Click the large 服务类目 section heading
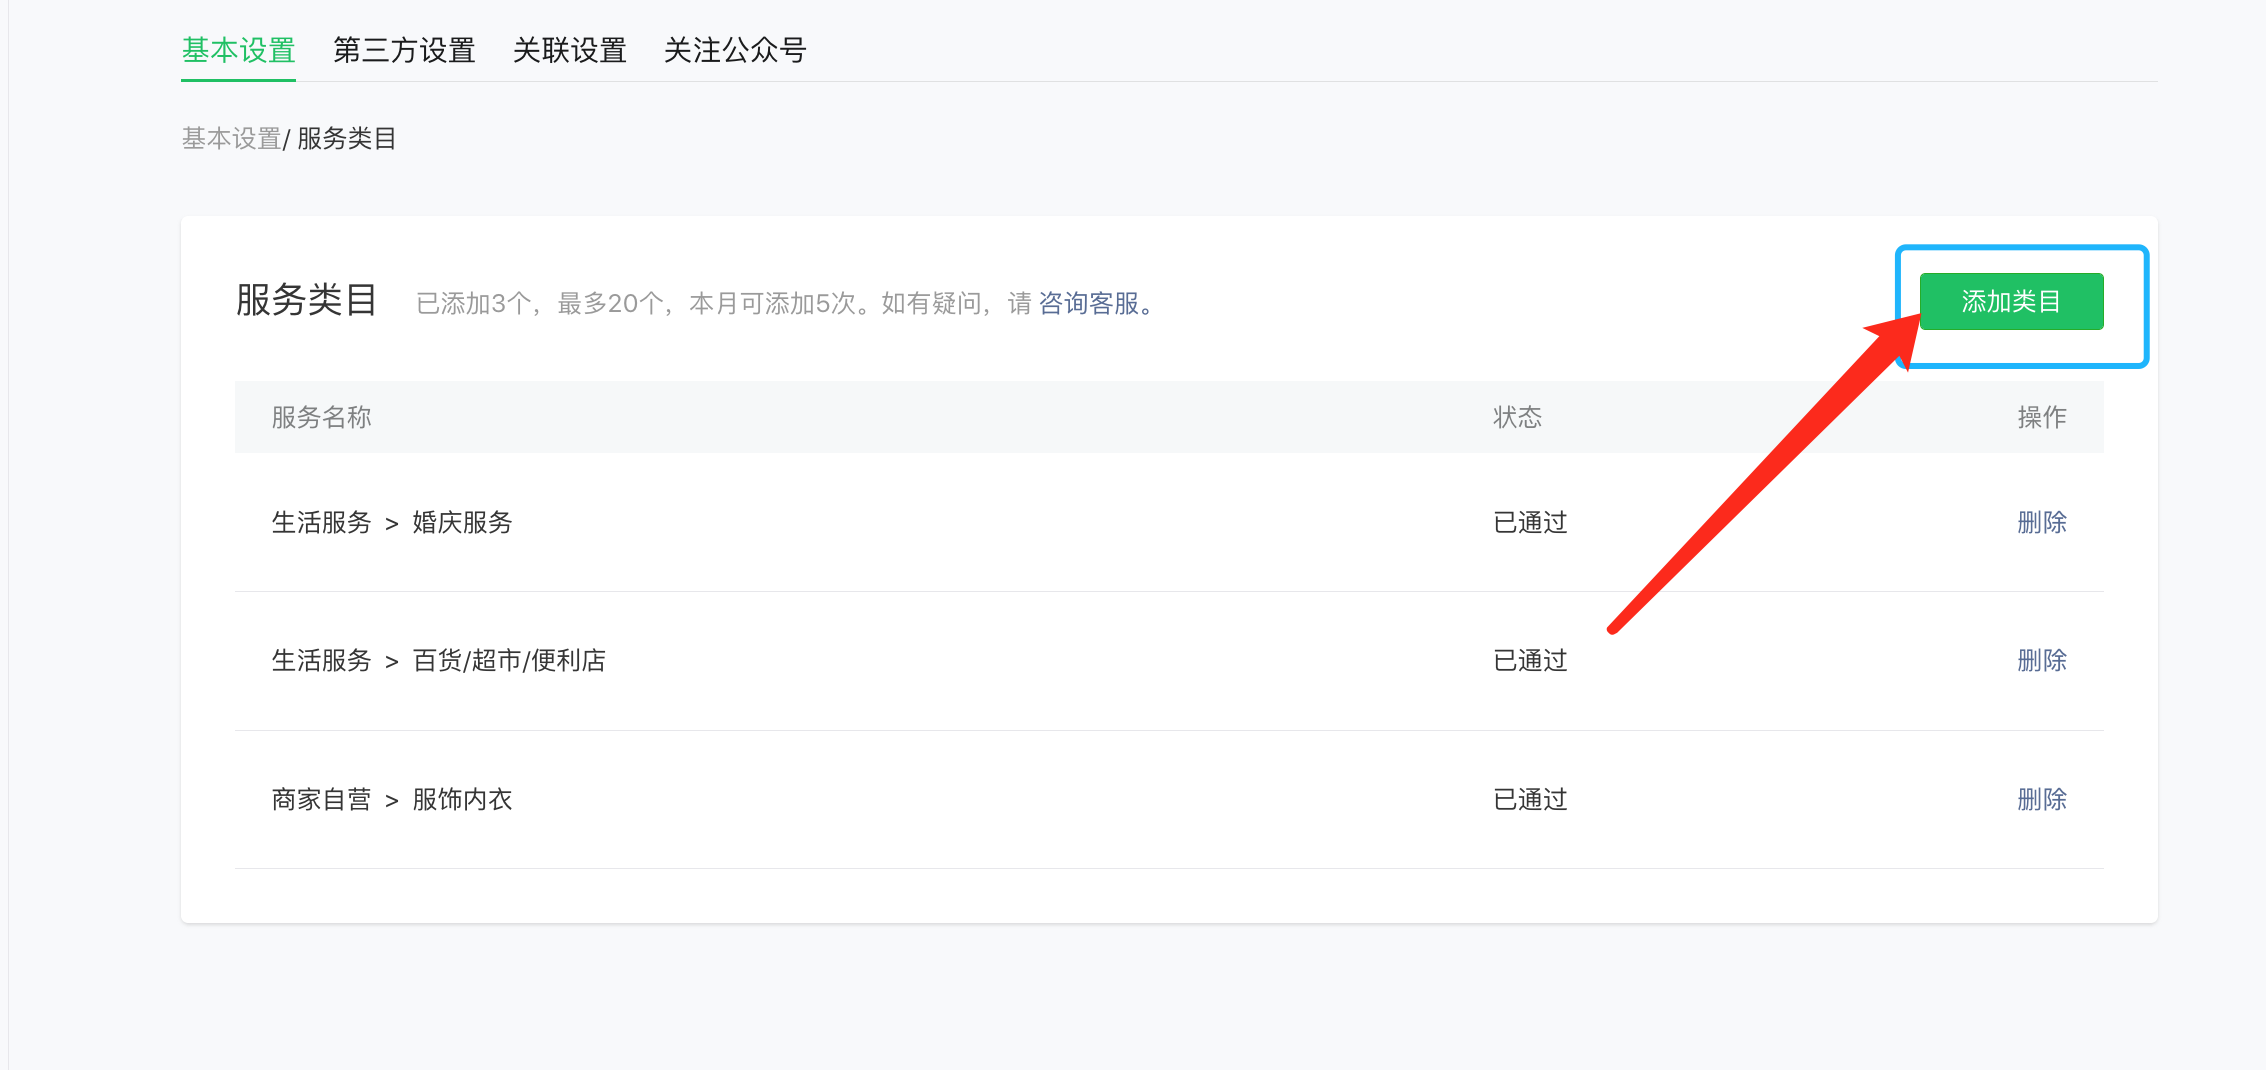Screen dimensions: 2266x1070 306,300
